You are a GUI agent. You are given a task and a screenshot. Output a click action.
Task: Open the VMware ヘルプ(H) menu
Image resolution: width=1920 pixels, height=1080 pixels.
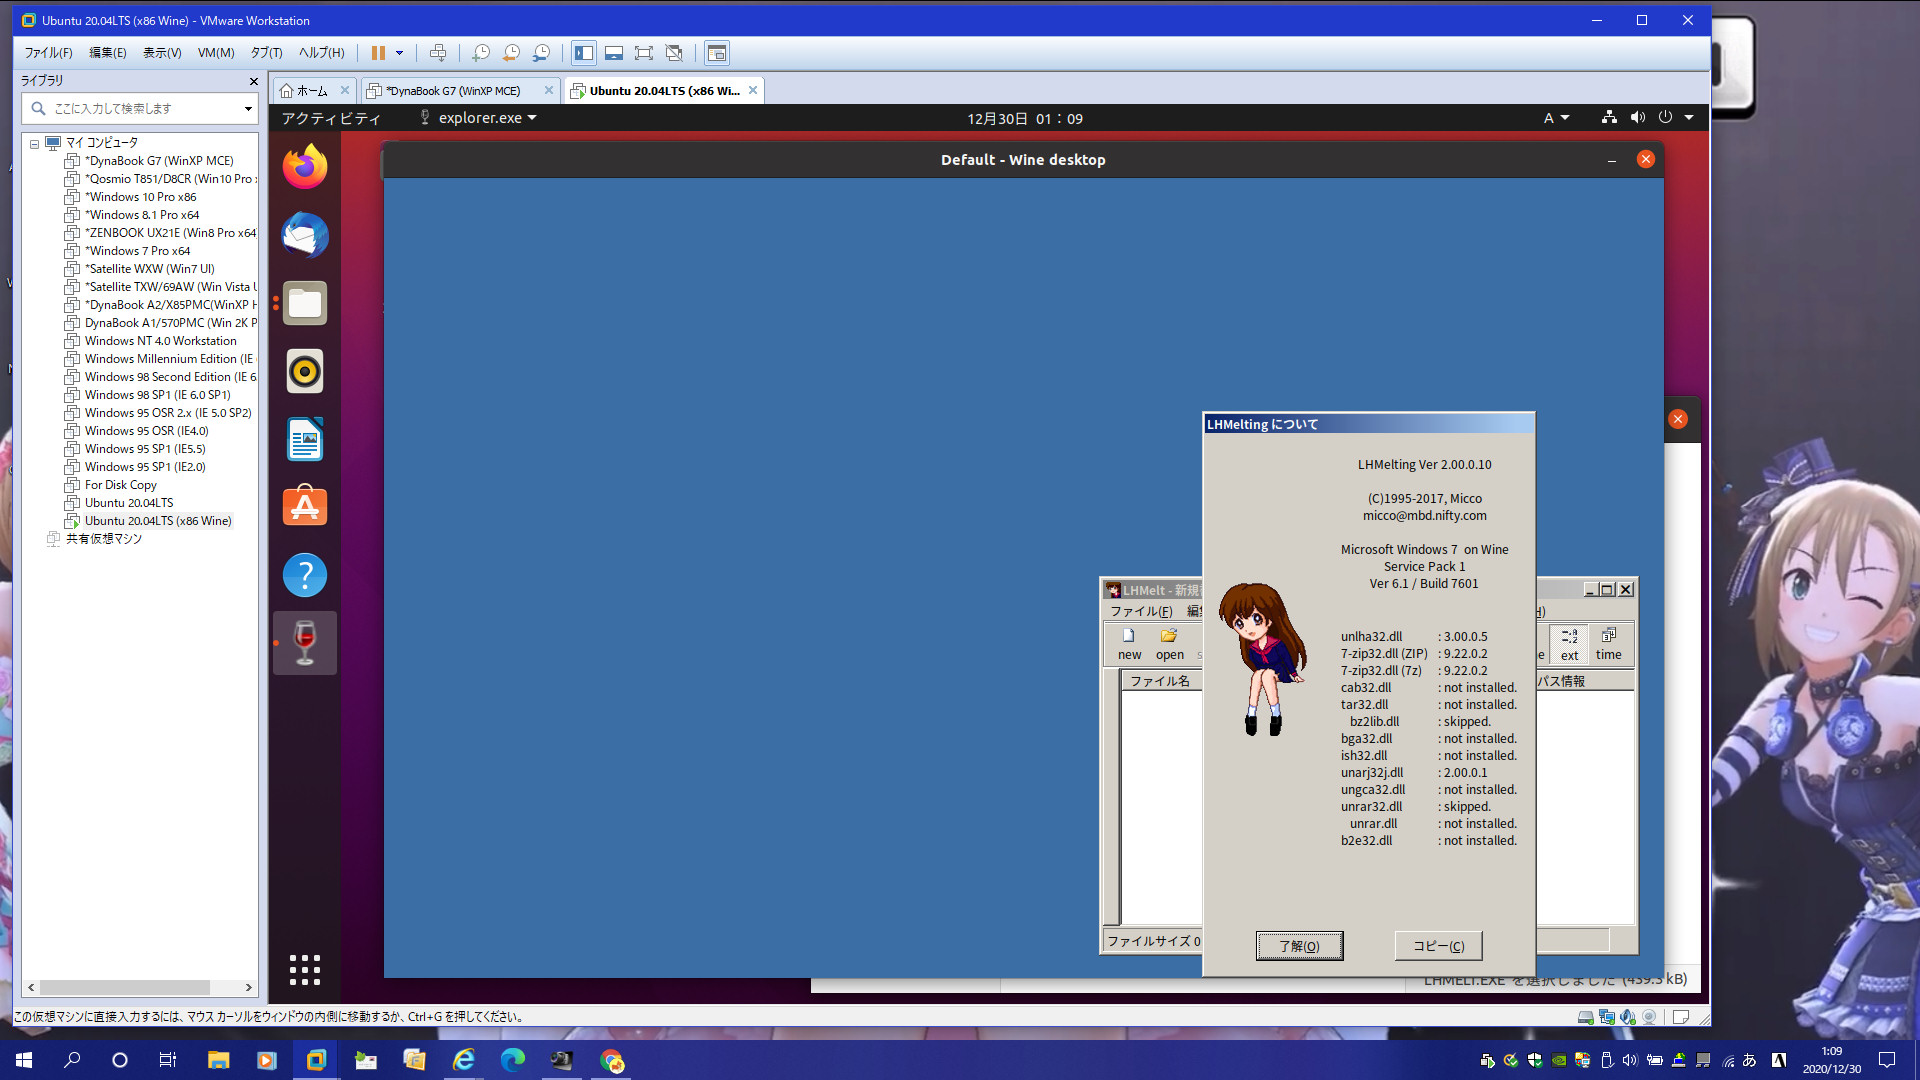point(322,53)
